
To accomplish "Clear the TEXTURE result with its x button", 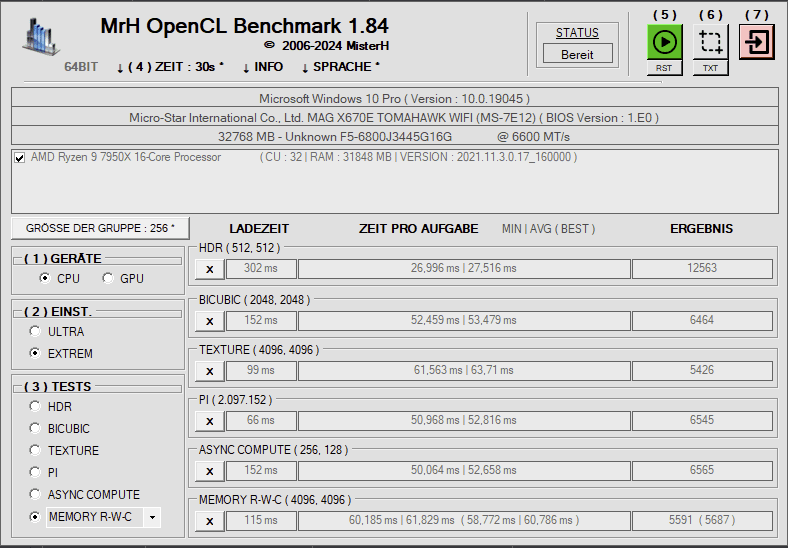I will (x=210, y=372).
